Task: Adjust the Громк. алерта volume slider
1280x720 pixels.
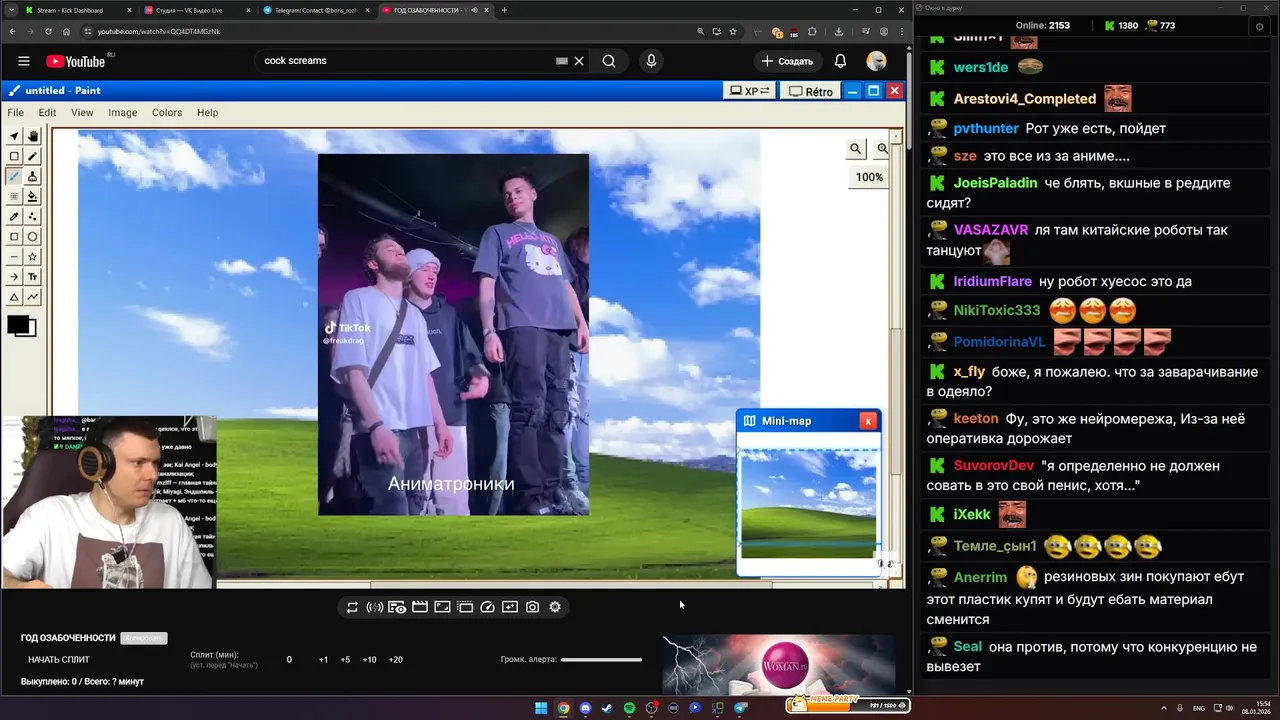Action: click(x=601, y=660)
